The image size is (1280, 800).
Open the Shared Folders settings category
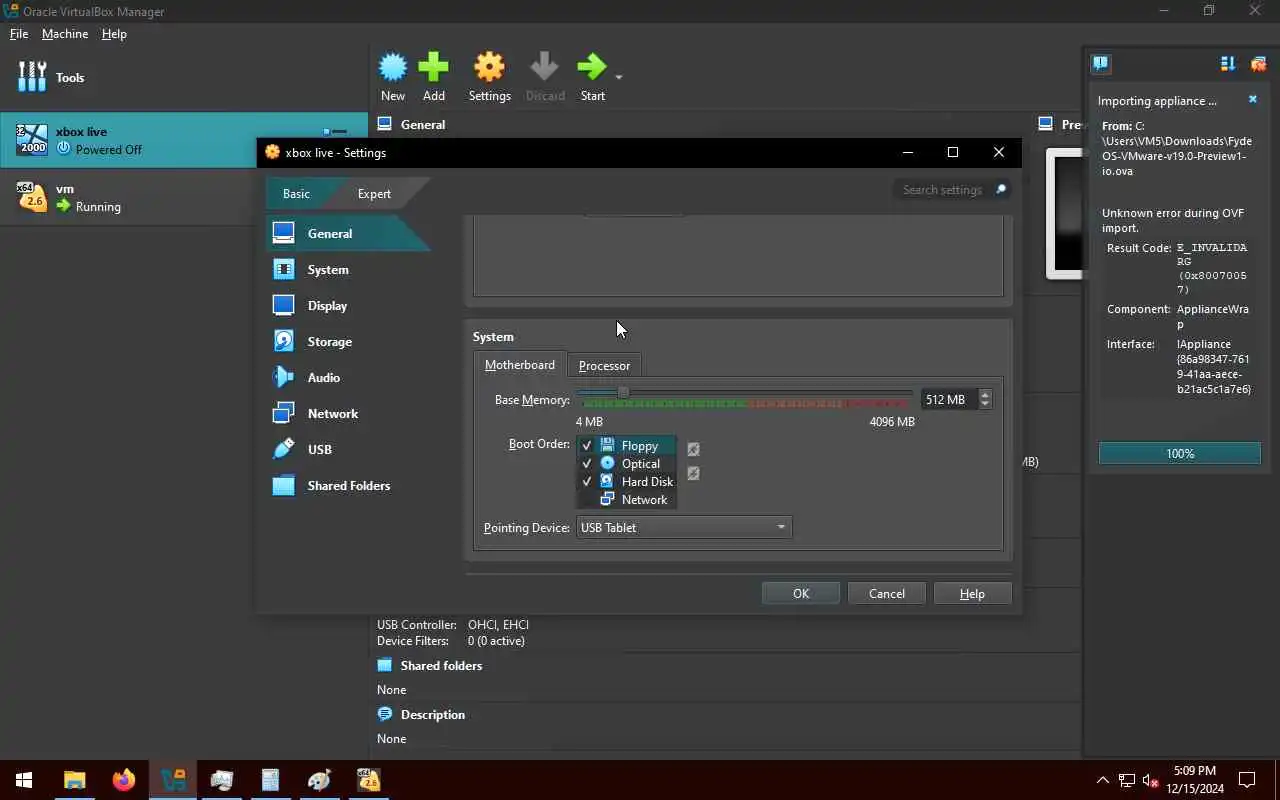point(347,485)
